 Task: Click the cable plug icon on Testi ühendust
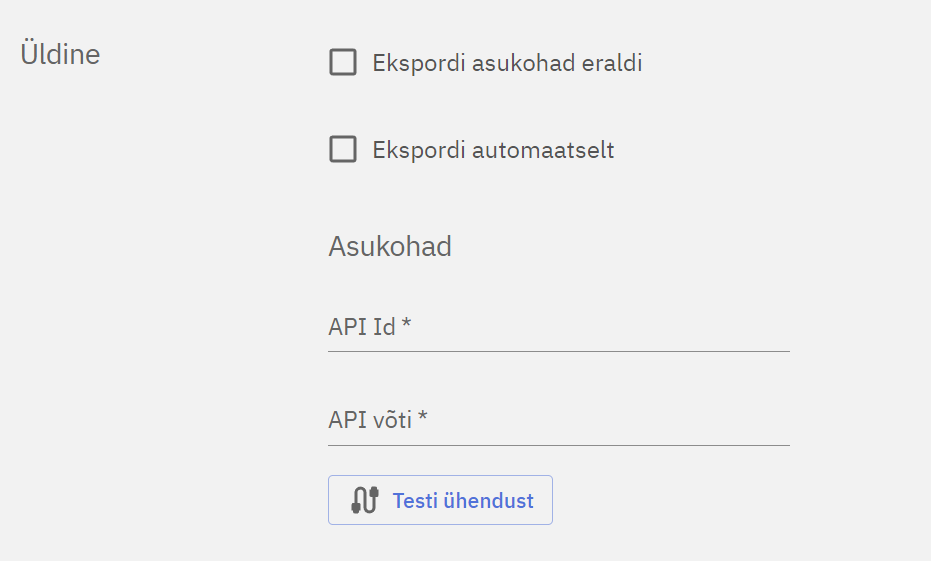tap(365, 500)
